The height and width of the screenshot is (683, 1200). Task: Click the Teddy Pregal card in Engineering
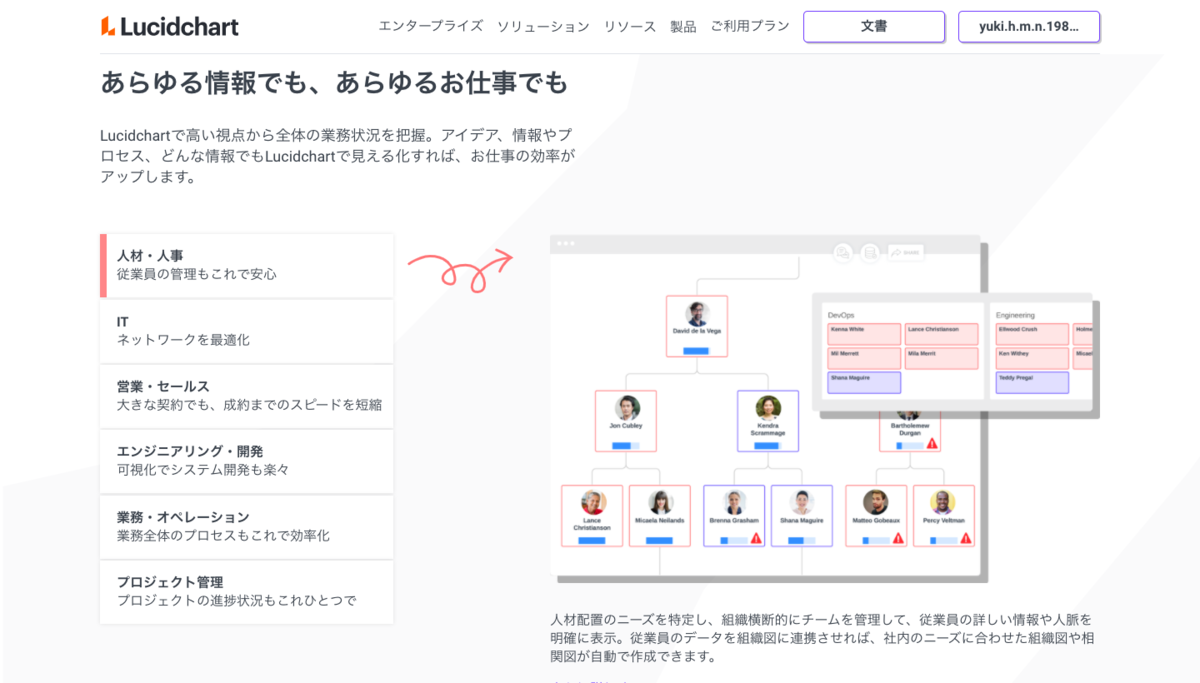(x=1032, y=382)
